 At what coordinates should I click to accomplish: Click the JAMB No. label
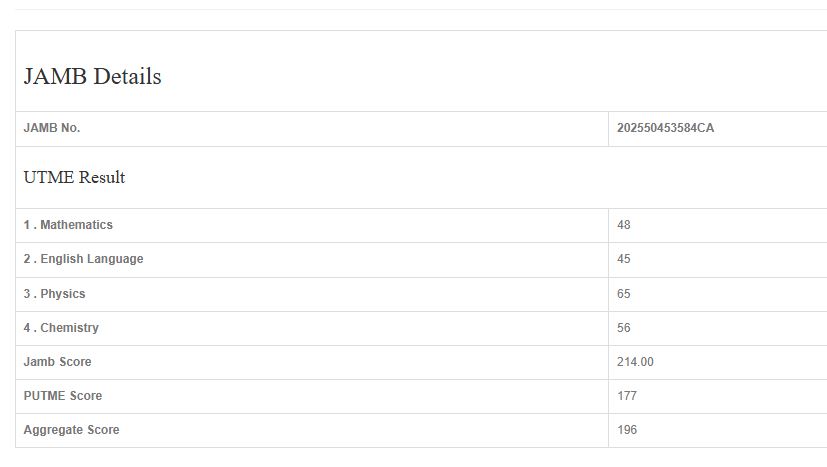tap(52, 128)
